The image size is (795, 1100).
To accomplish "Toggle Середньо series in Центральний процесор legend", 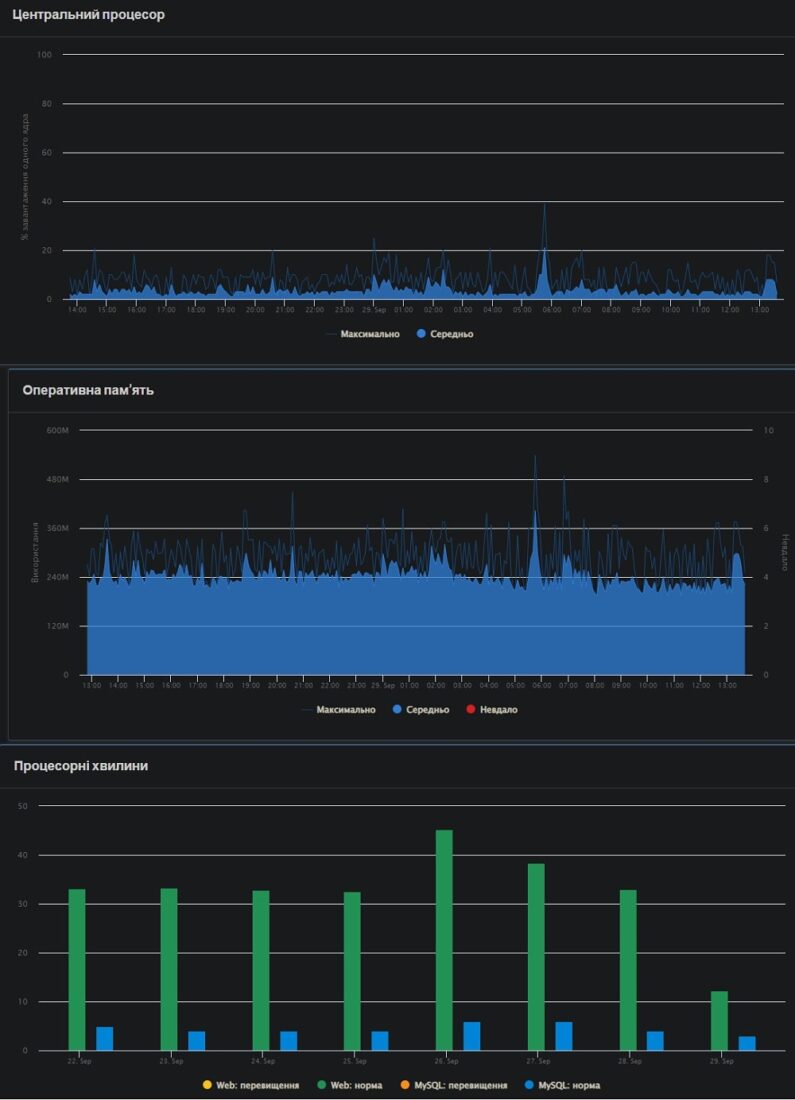I will click(x=446, y=334).
